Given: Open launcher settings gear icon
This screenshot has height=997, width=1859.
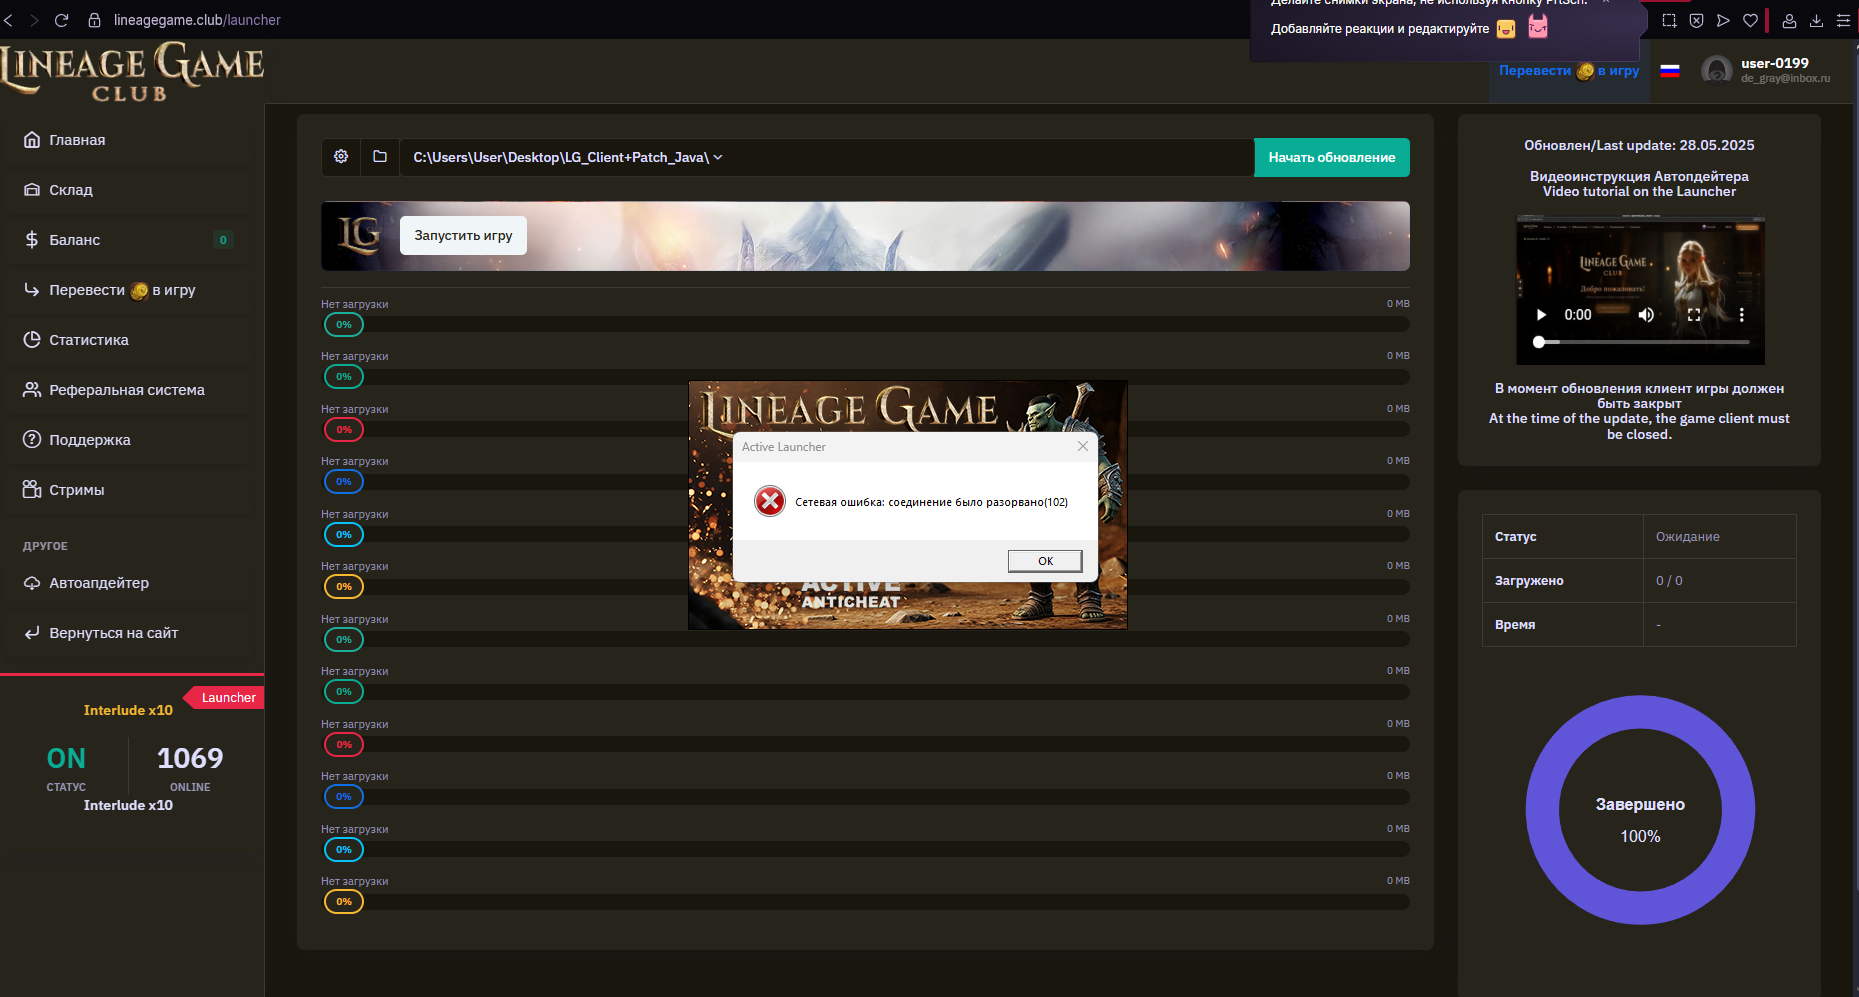Looking at the screenshot, I should tap(341, 157).
